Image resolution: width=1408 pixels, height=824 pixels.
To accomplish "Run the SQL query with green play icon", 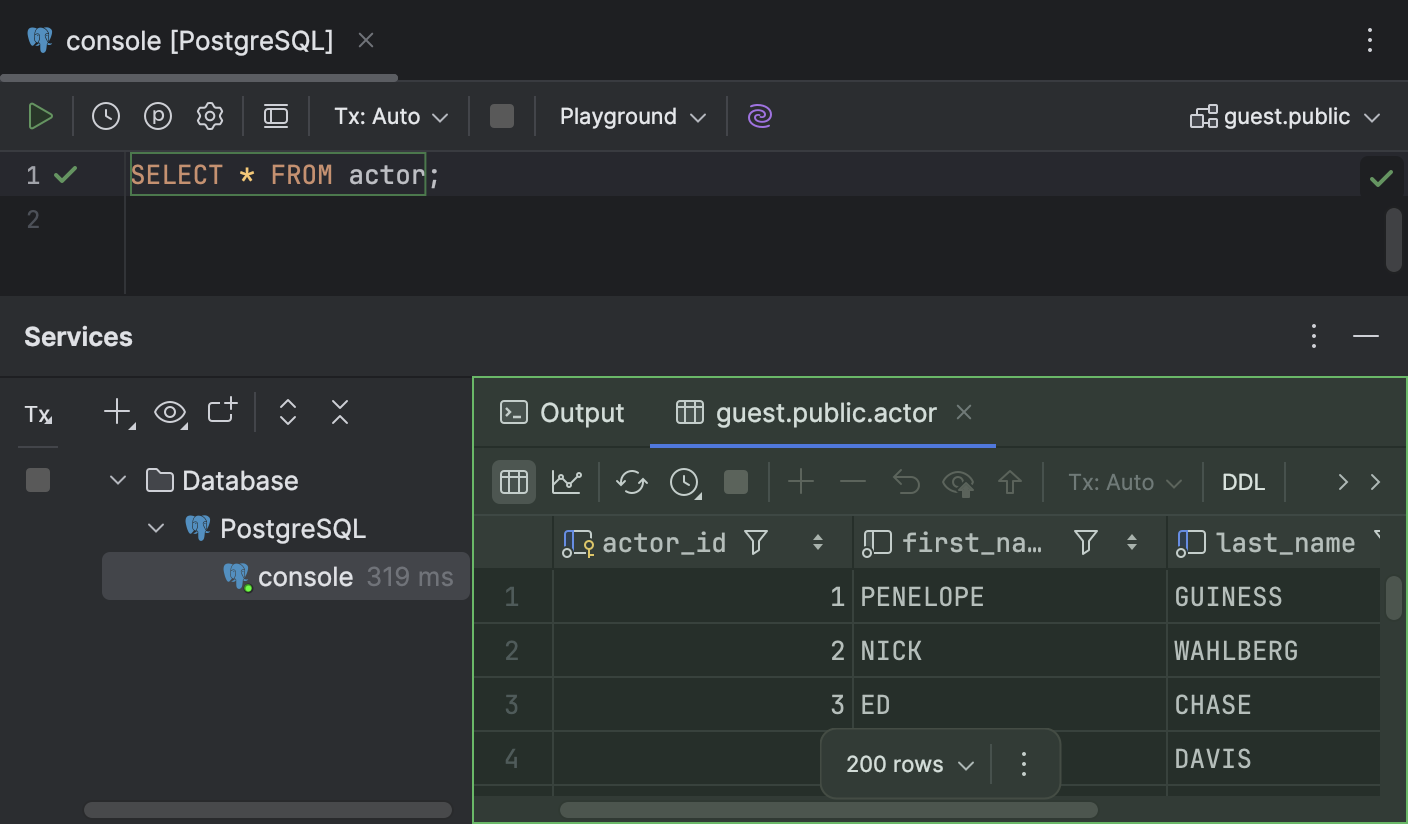I will (41, 115).
